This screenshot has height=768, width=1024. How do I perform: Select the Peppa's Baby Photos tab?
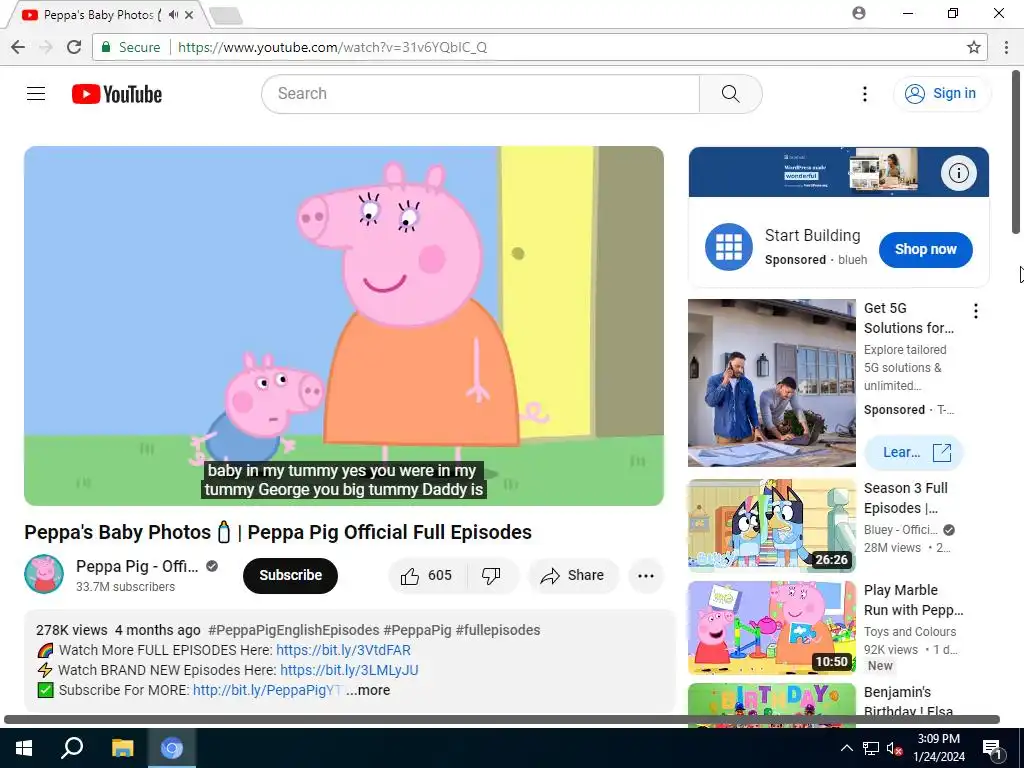[x=98, y=14]
